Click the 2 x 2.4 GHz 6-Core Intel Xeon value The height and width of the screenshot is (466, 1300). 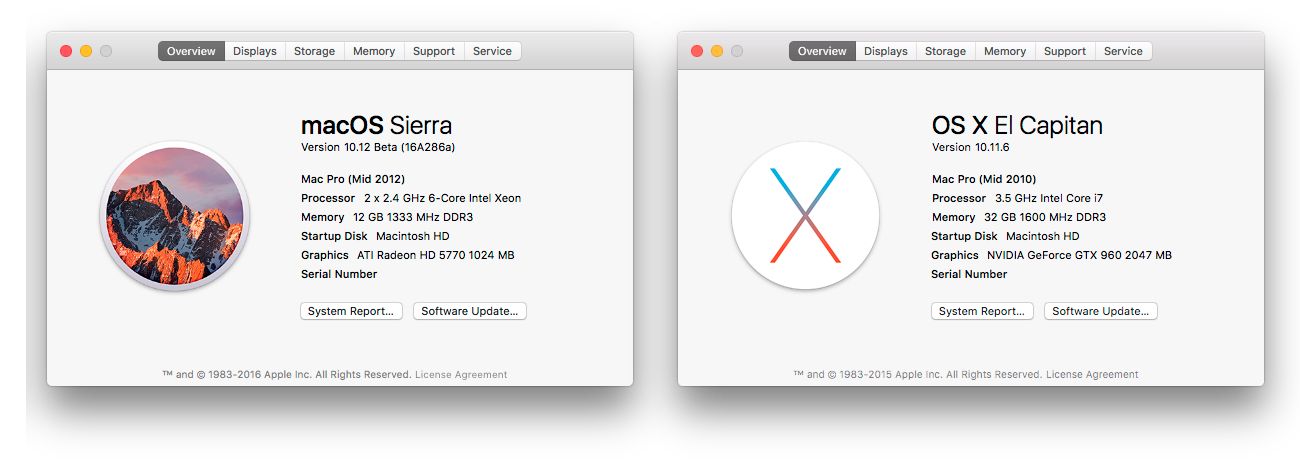[442, 198]
